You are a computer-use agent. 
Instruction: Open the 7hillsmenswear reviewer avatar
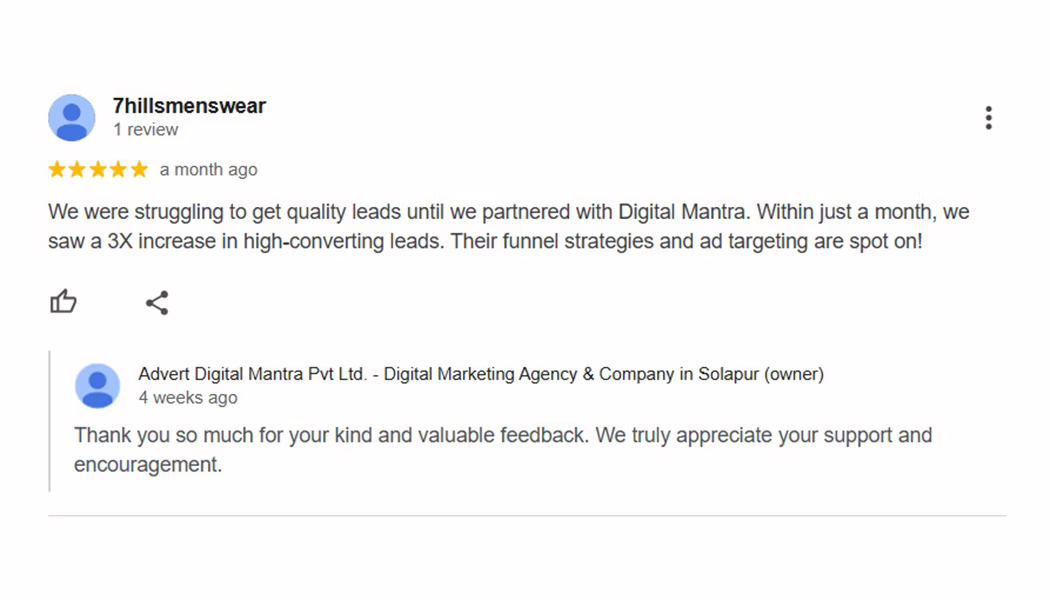(x=72, y=118)
